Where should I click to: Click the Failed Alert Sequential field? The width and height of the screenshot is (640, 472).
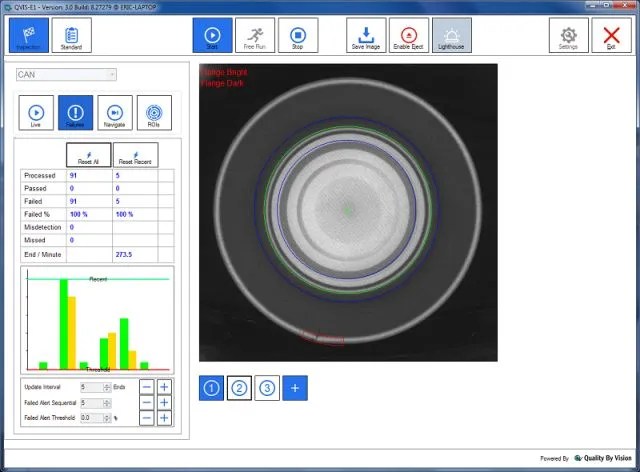pyautogui.click(x=96, y=403)
